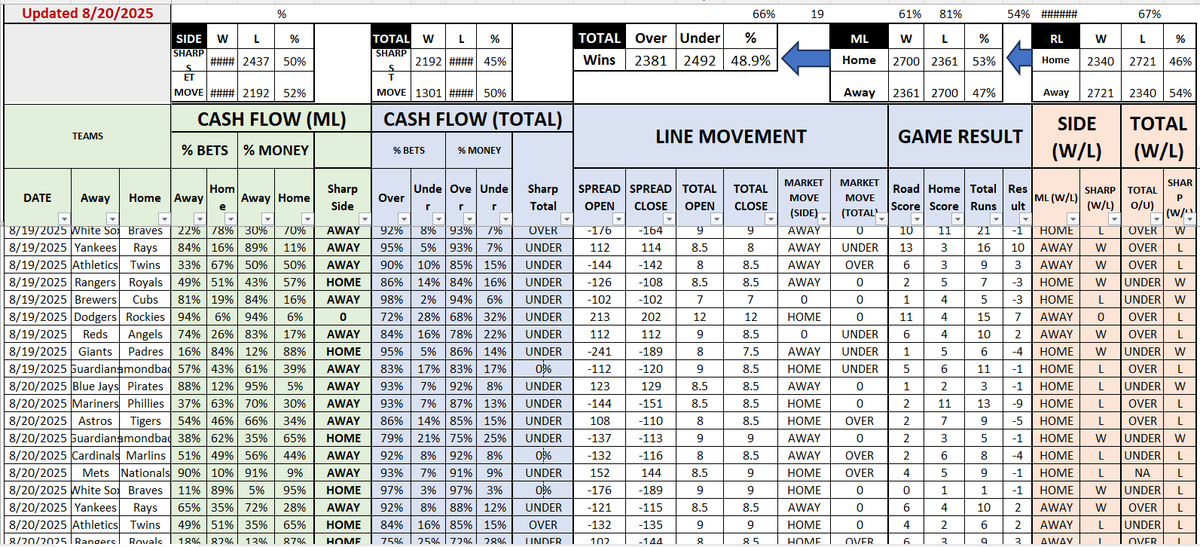Select the 'SIDE (W/L)' orange header cell

(x=1077, y=136)
